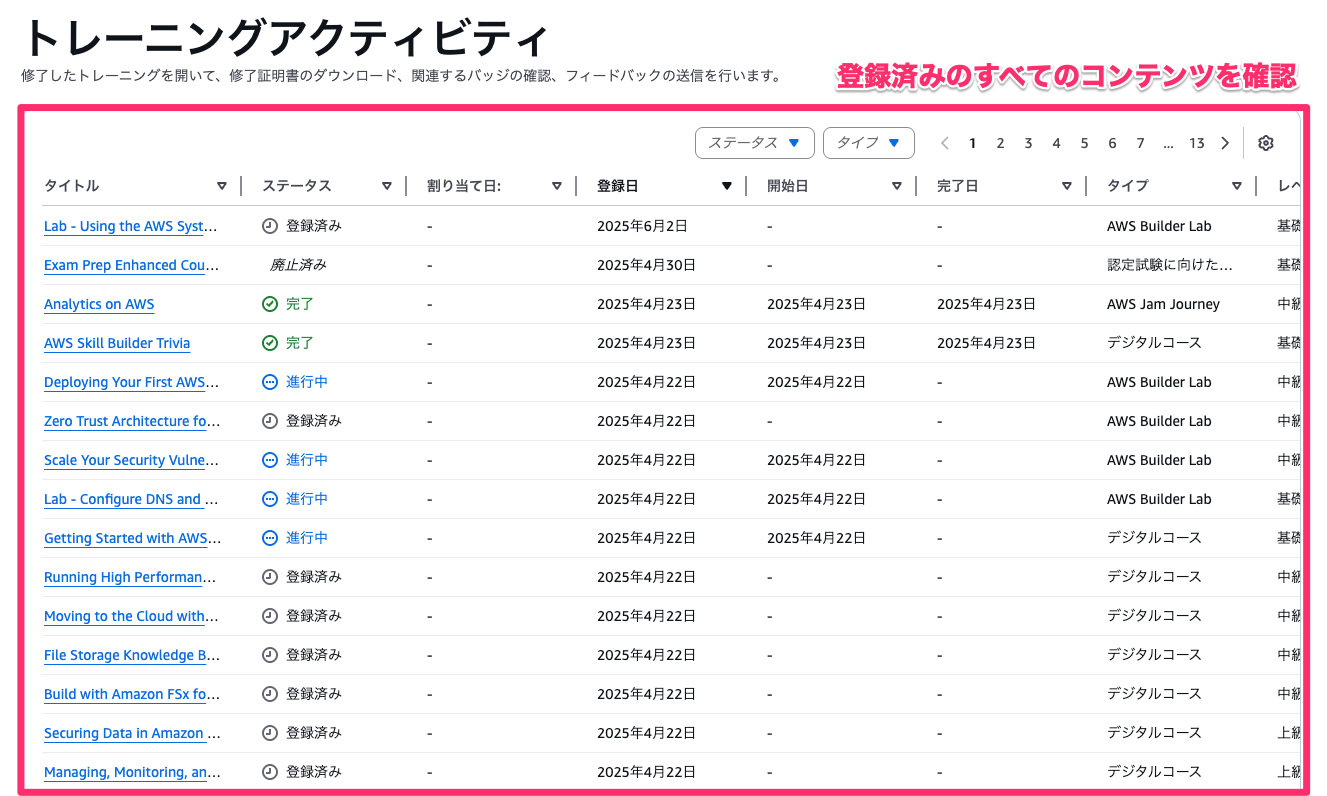The image size is (1327, 796).
Task: Click in-progress icon in Getting Started with AWS row
Action: tap(270, 538)
